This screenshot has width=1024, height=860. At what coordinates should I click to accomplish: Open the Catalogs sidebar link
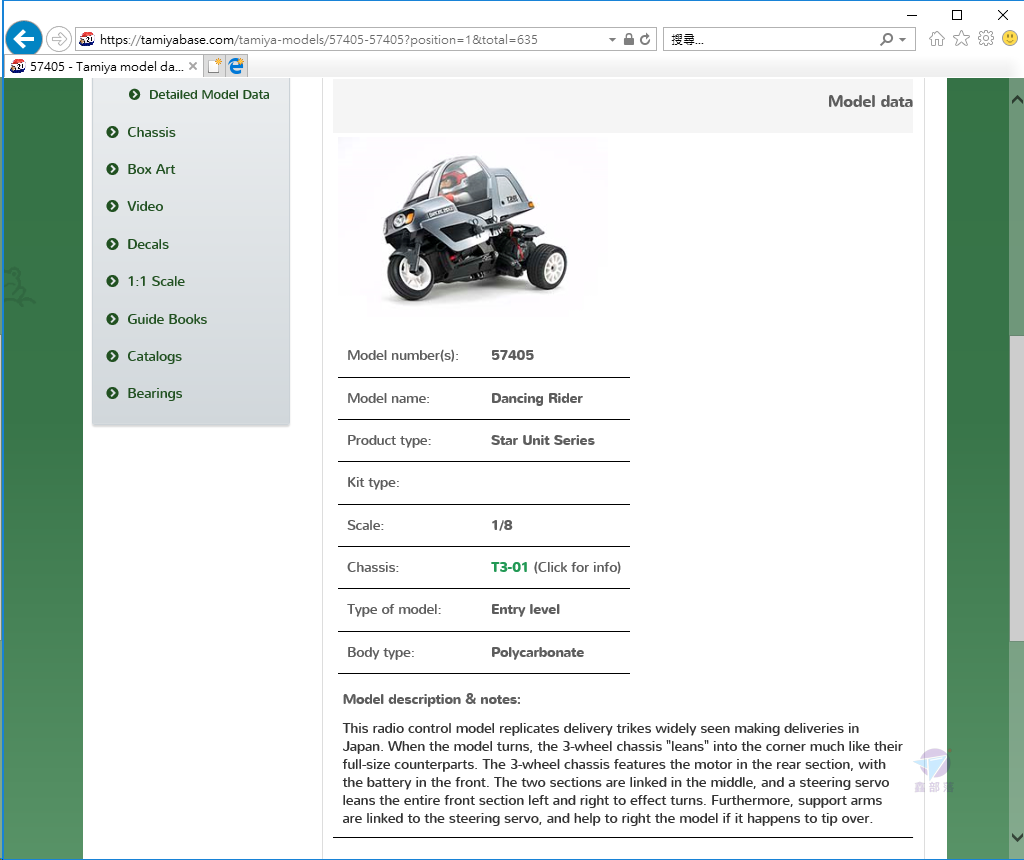click(x=154, y=357)
